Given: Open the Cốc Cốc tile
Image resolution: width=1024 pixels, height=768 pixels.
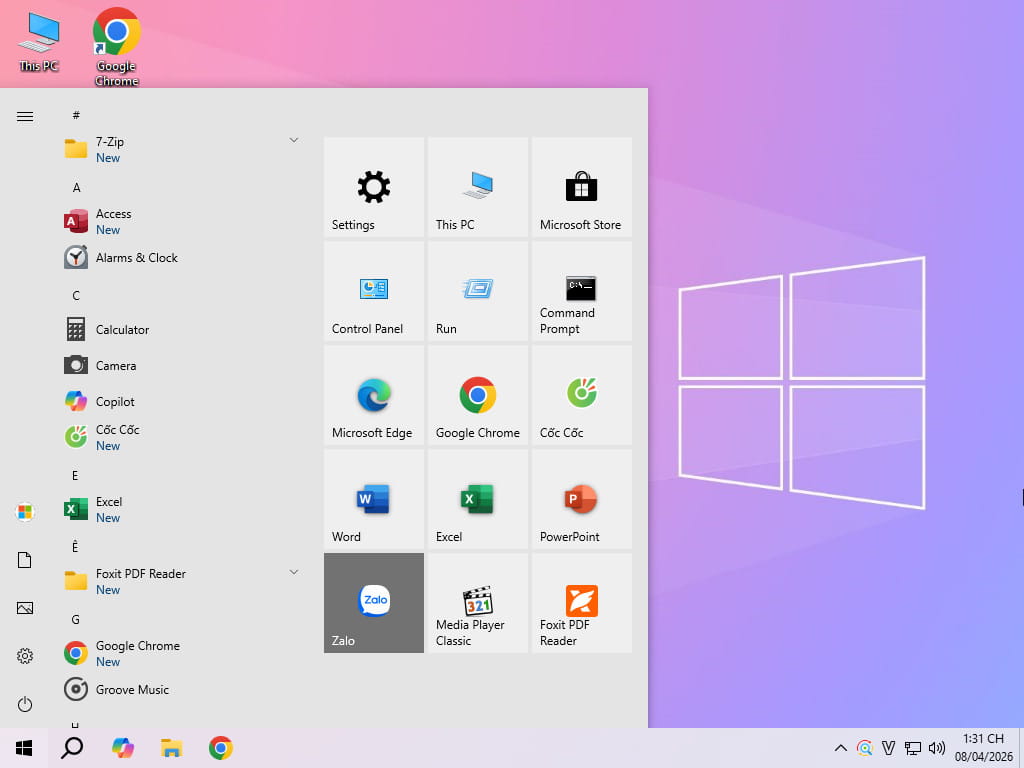Looking at the screenshot, I should (581, 394).
